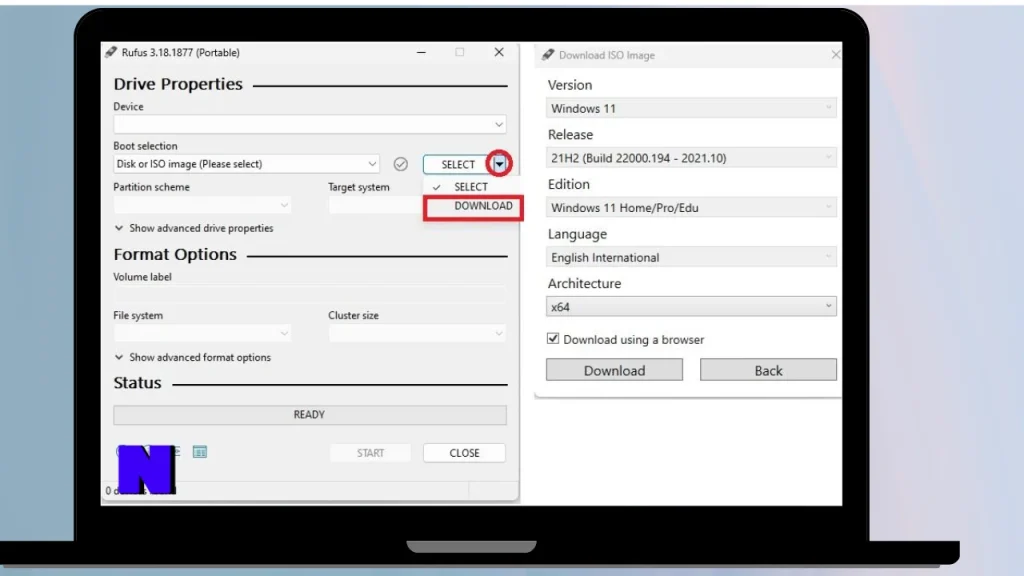Open the Language dropdown English International

[x=691, y=257]
